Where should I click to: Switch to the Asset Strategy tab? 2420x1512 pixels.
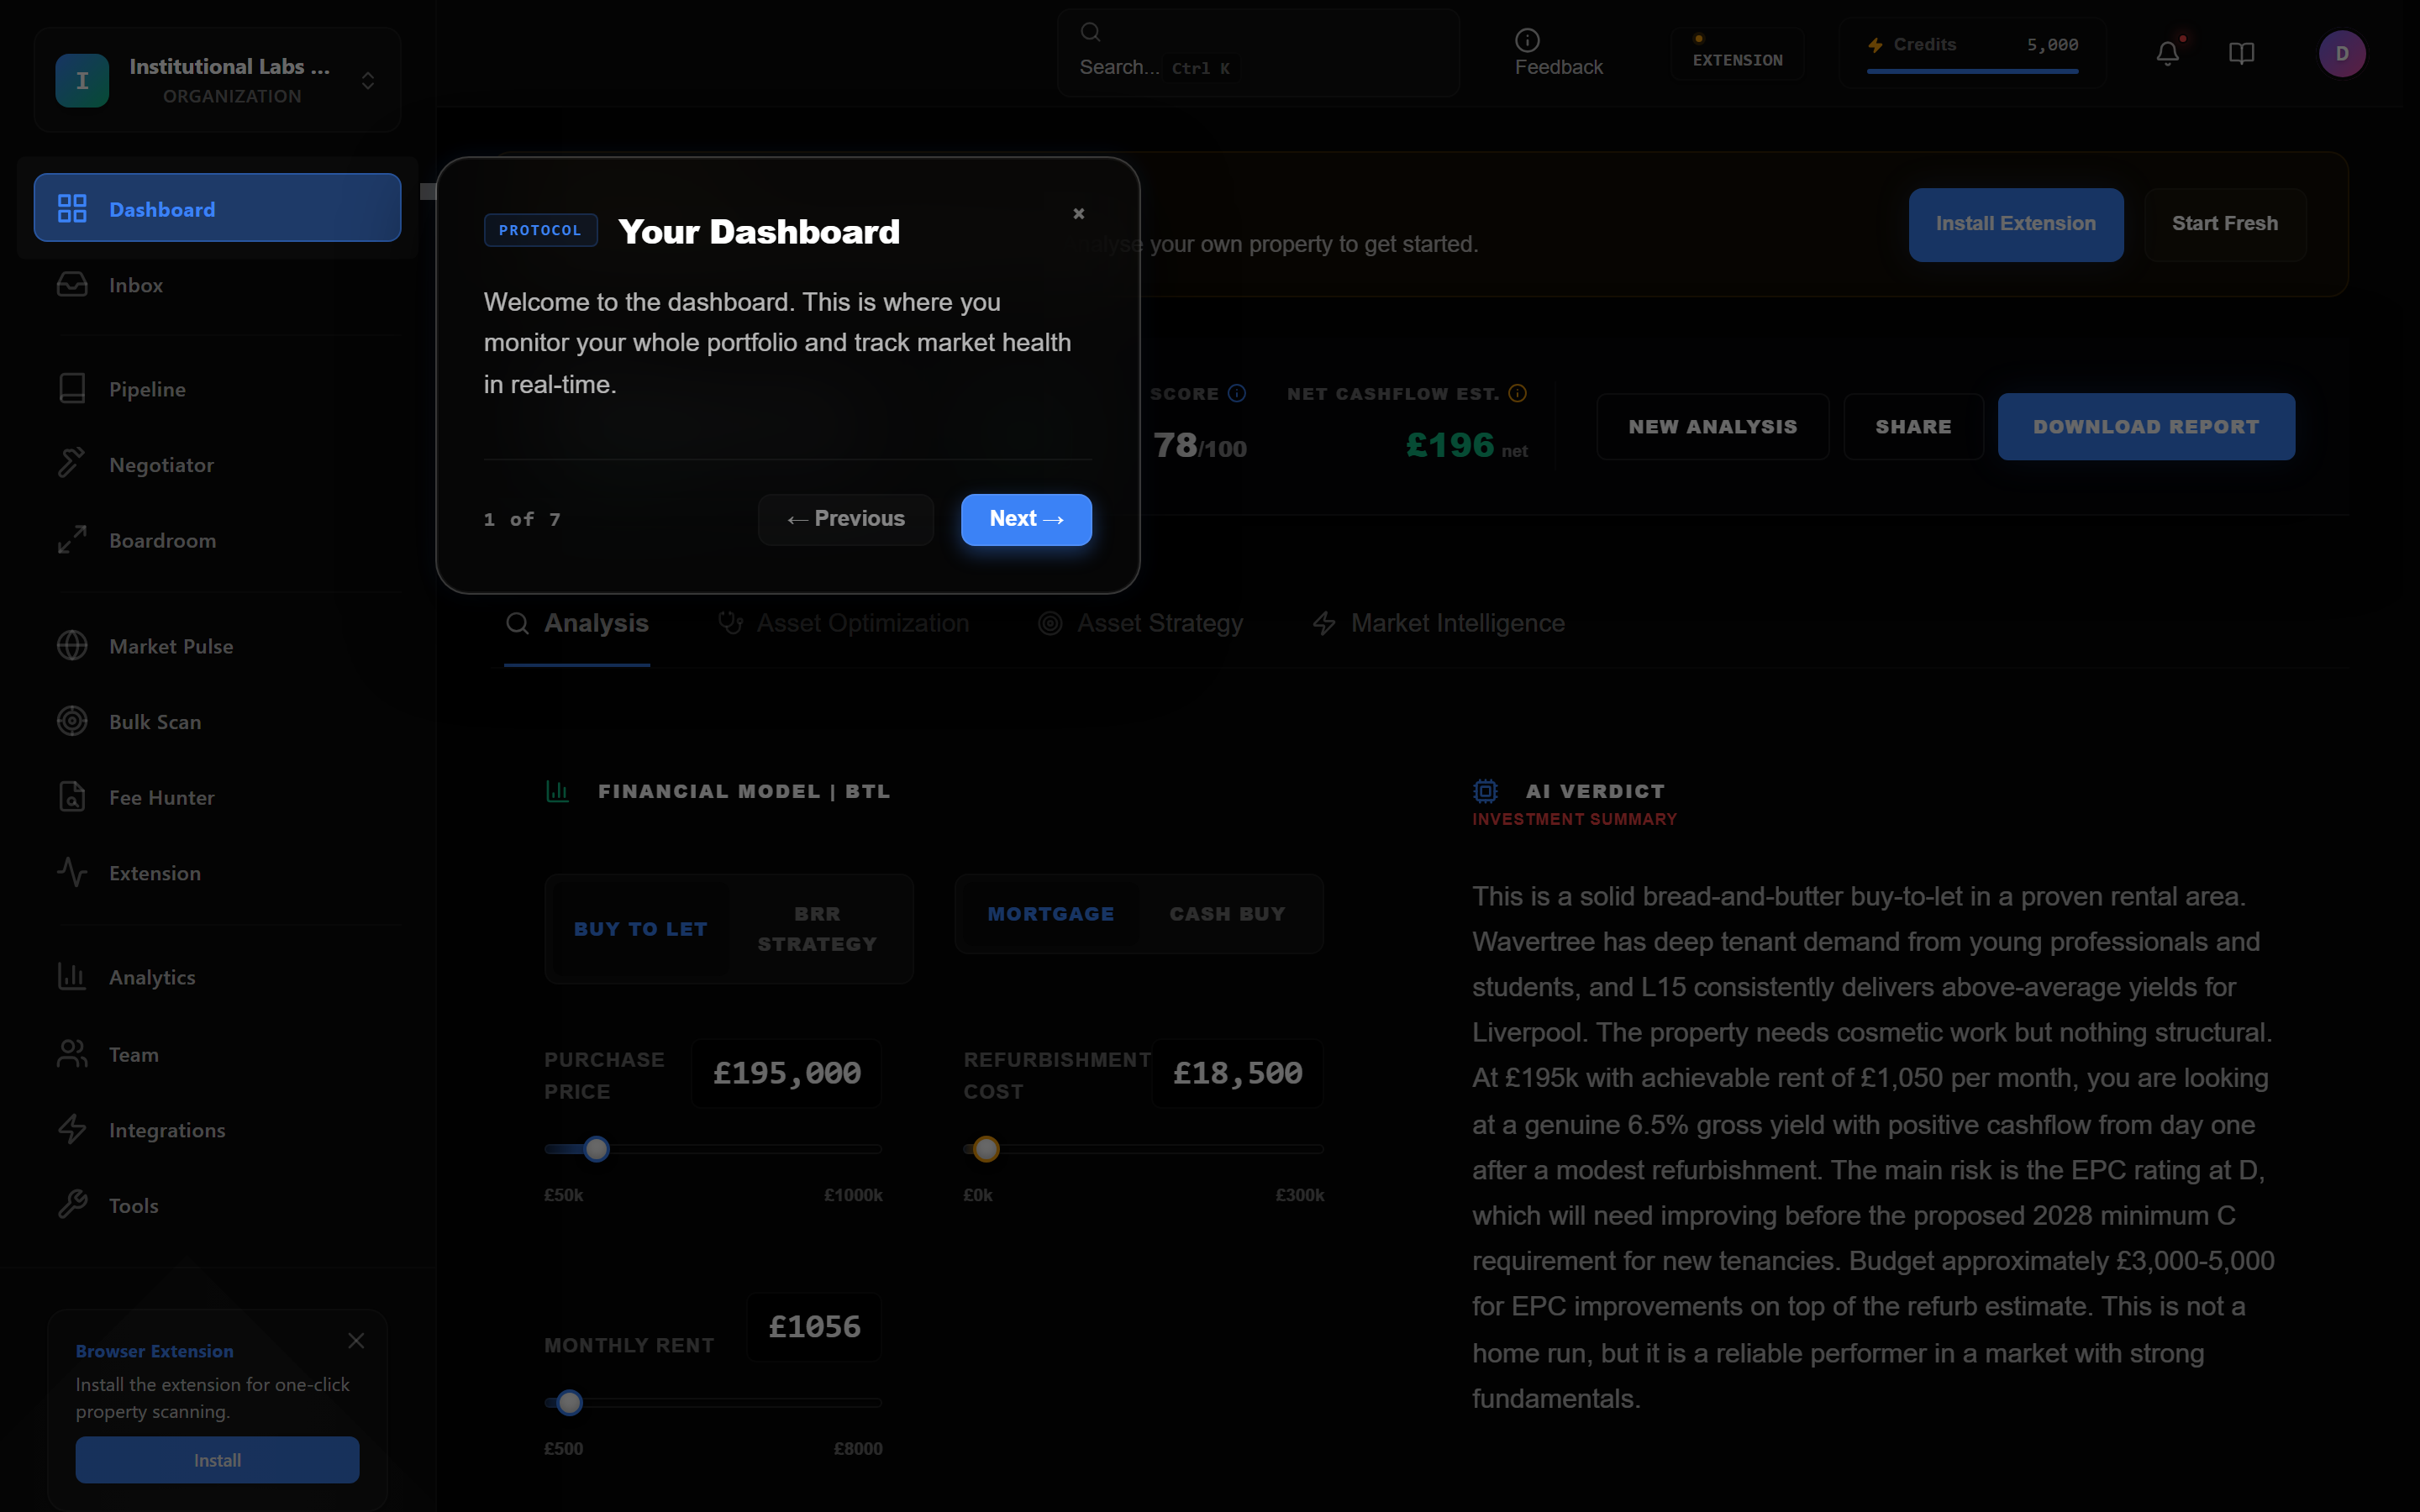[1141, 624]
